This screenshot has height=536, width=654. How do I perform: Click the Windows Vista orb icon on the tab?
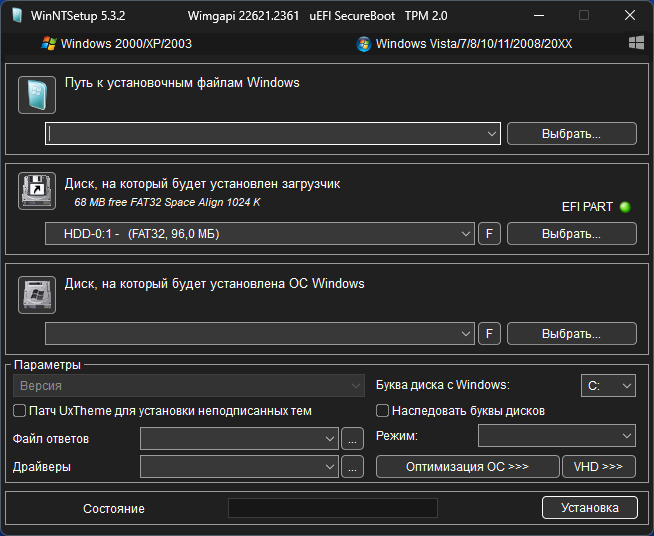(364, 44)
